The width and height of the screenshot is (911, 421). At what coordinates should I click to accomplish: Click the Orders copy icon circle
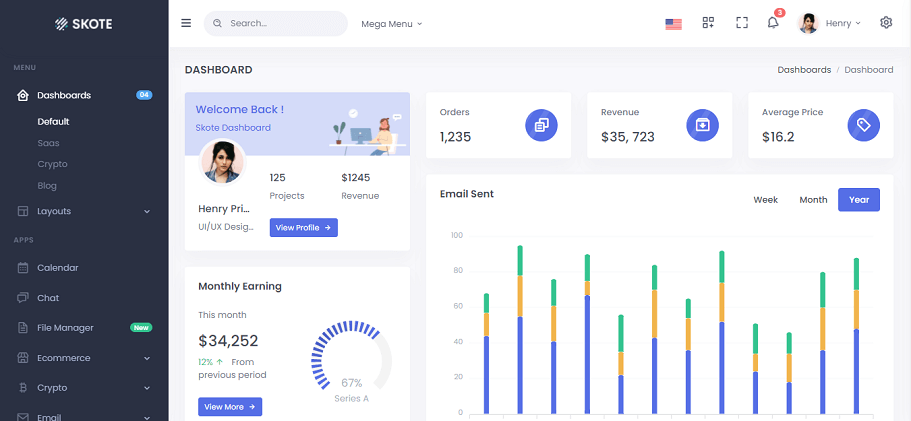pyautogui.click(x=541, y=125)
